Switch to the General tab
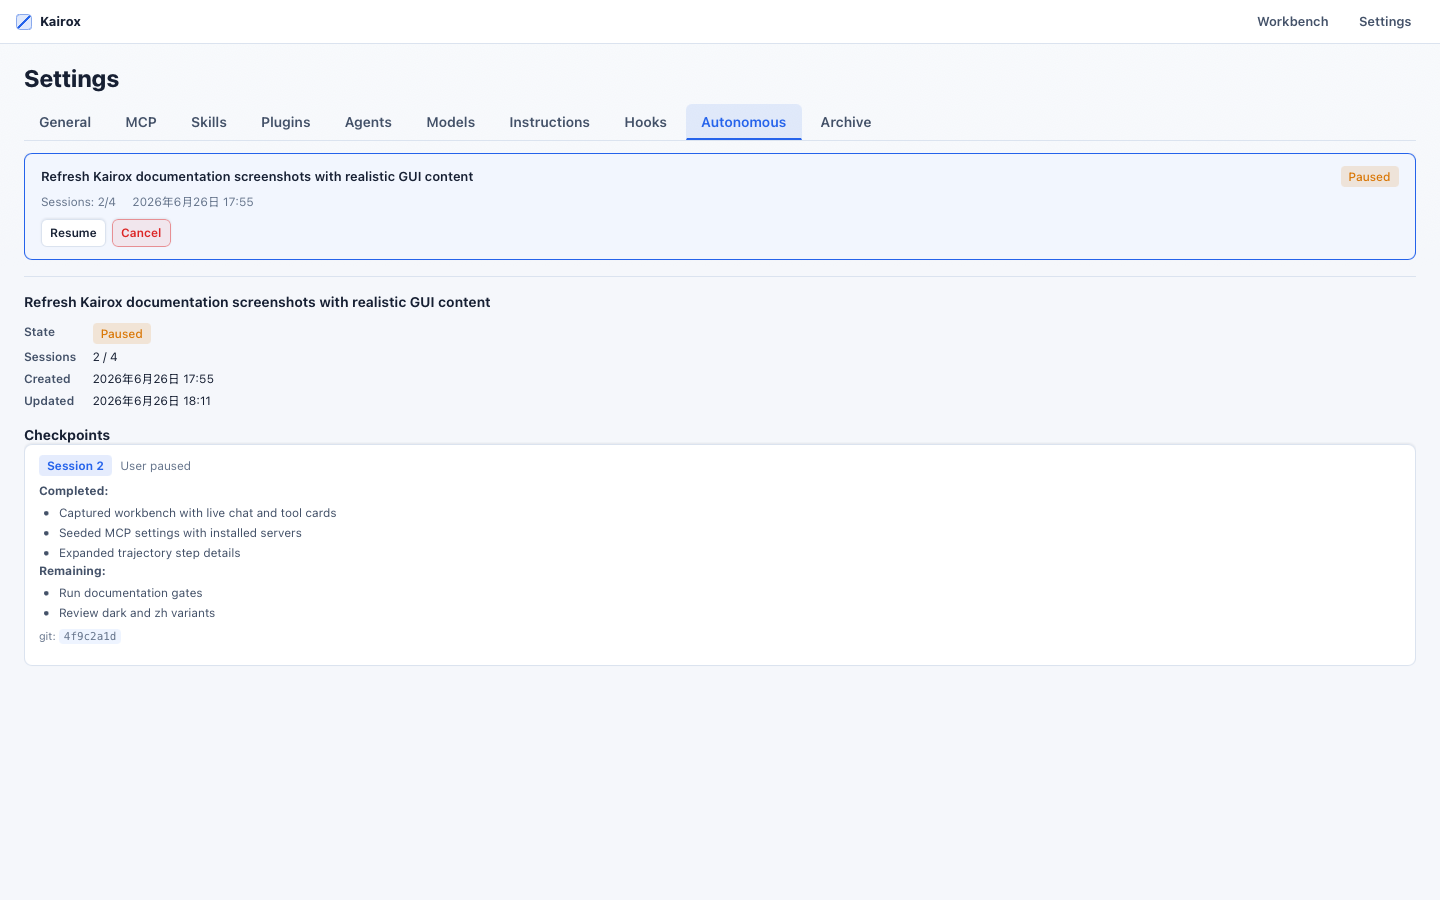This screenshot has height=900, width=1440. pyautogui.click(x=65, y=122)
